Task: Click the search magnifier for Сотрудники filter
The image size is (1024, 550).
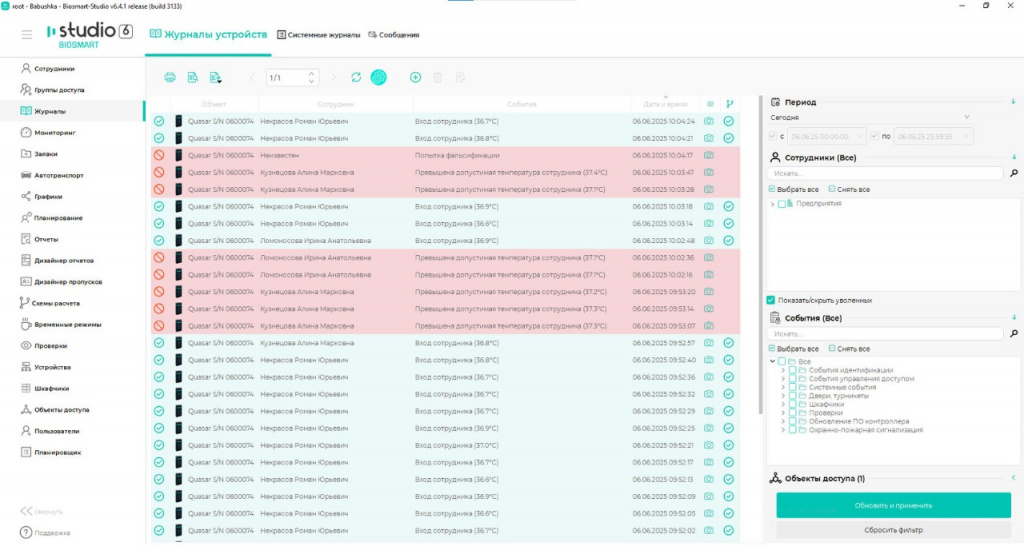Action: pos(1014,173)
